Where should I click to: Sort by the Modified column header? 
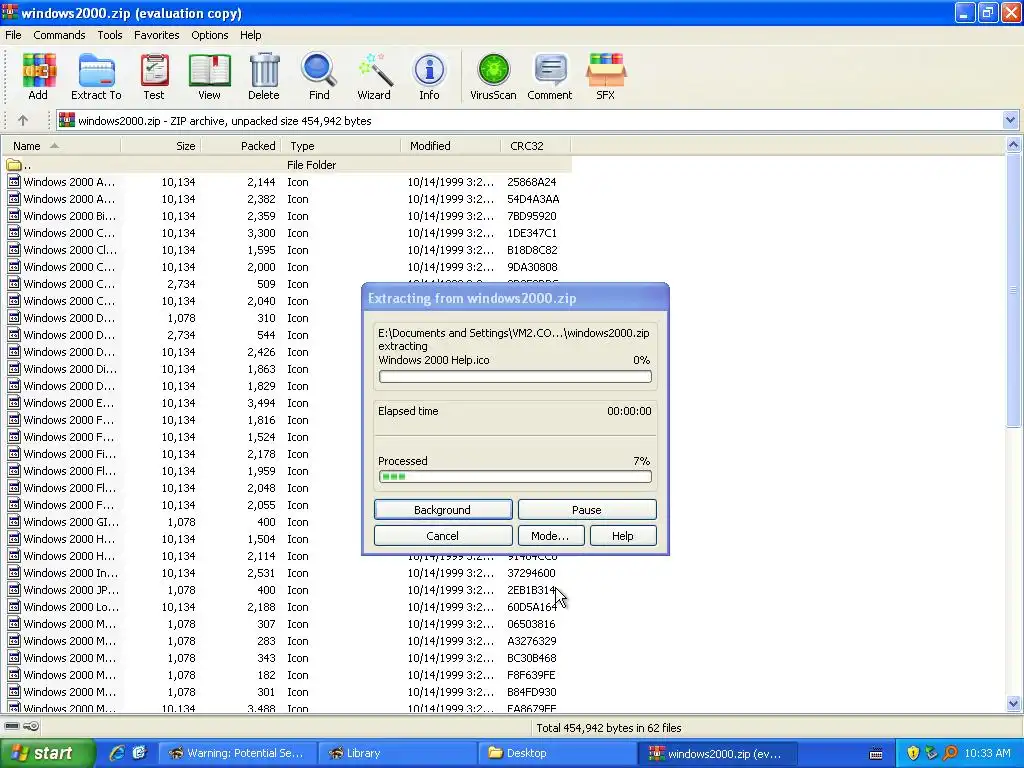click(451, 146)
